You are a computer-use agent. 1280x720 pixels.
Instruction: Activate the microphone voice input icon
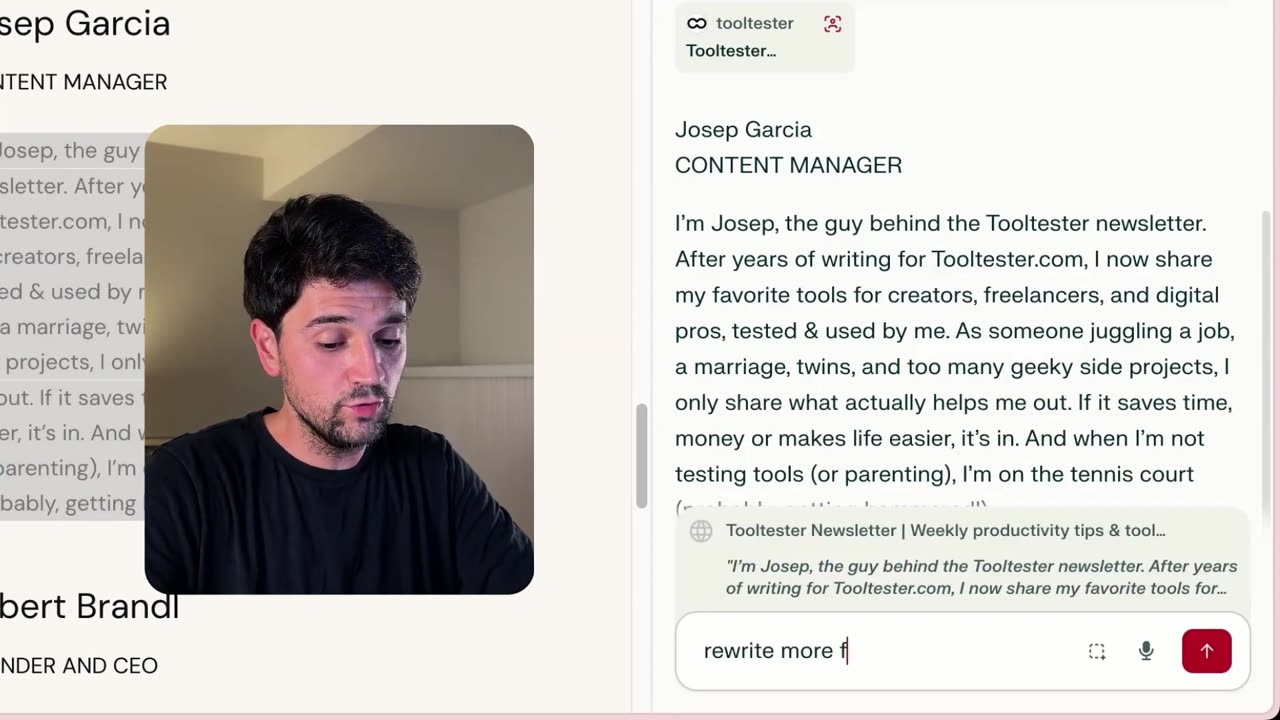pyautogui.click(x=1146, y=651)
